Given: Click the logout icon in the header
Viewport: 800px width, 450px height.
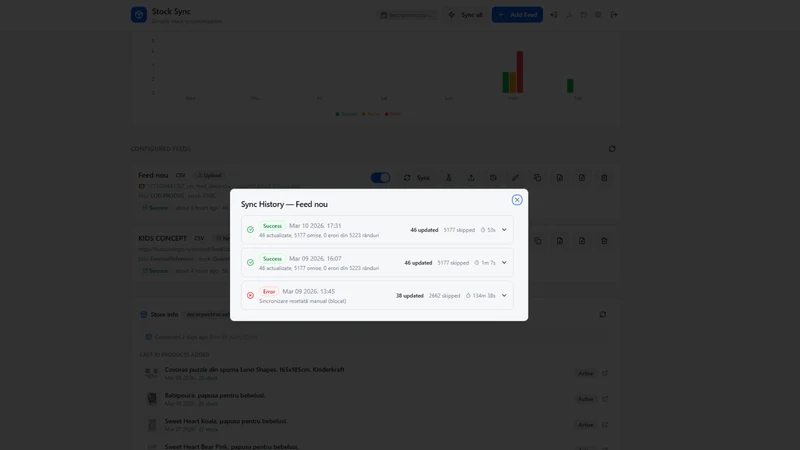Looking at the screenshot, I should 614,15.
